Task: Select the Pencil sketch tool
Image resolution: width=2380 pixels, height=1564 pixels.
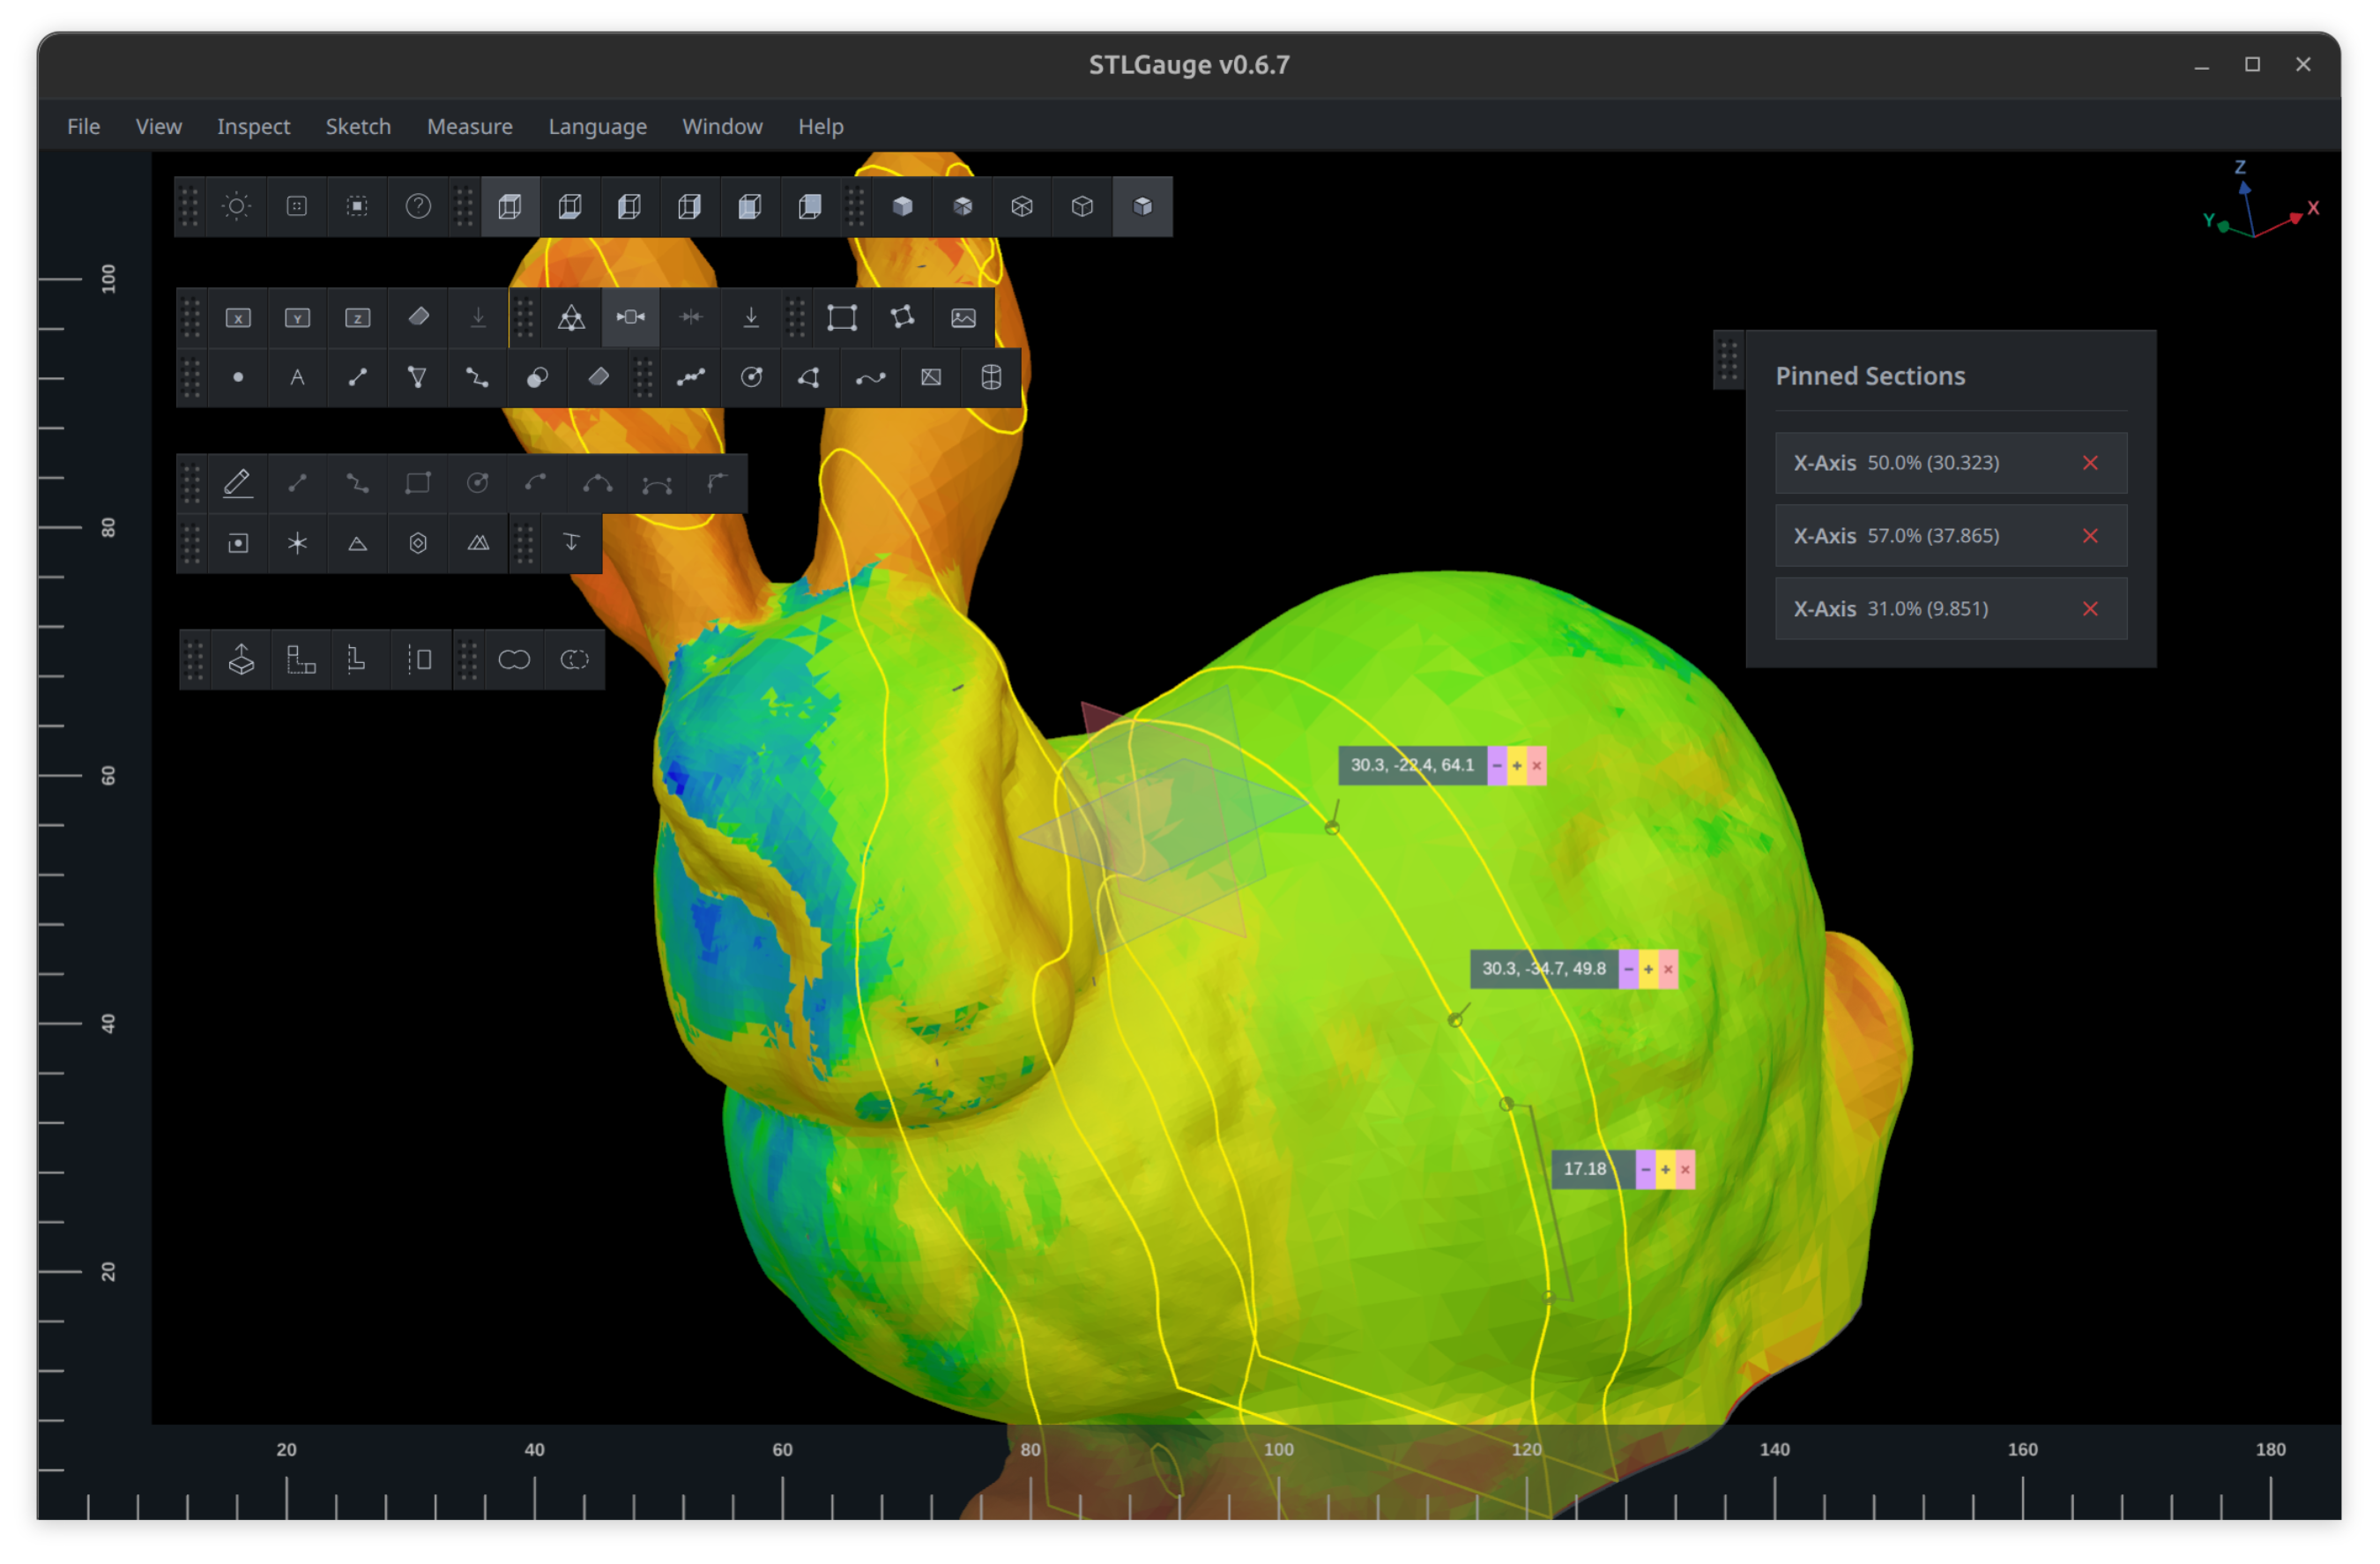Action: tap(238, 482)
